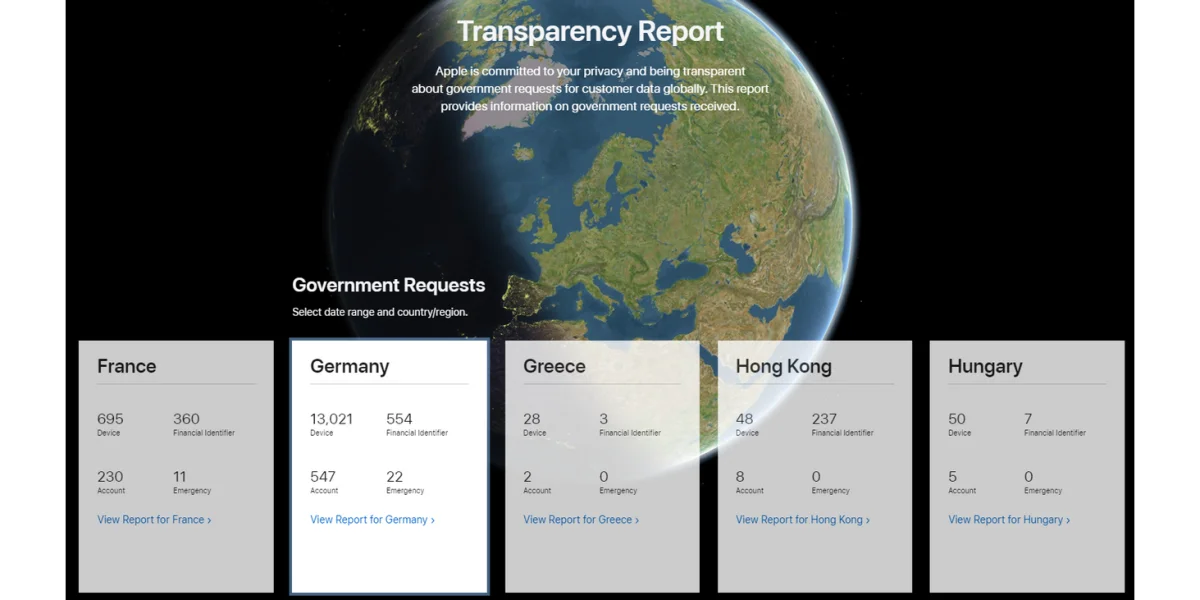
Task: Click Greece's 3 Financial Identifier count
Action: [603, 419]
